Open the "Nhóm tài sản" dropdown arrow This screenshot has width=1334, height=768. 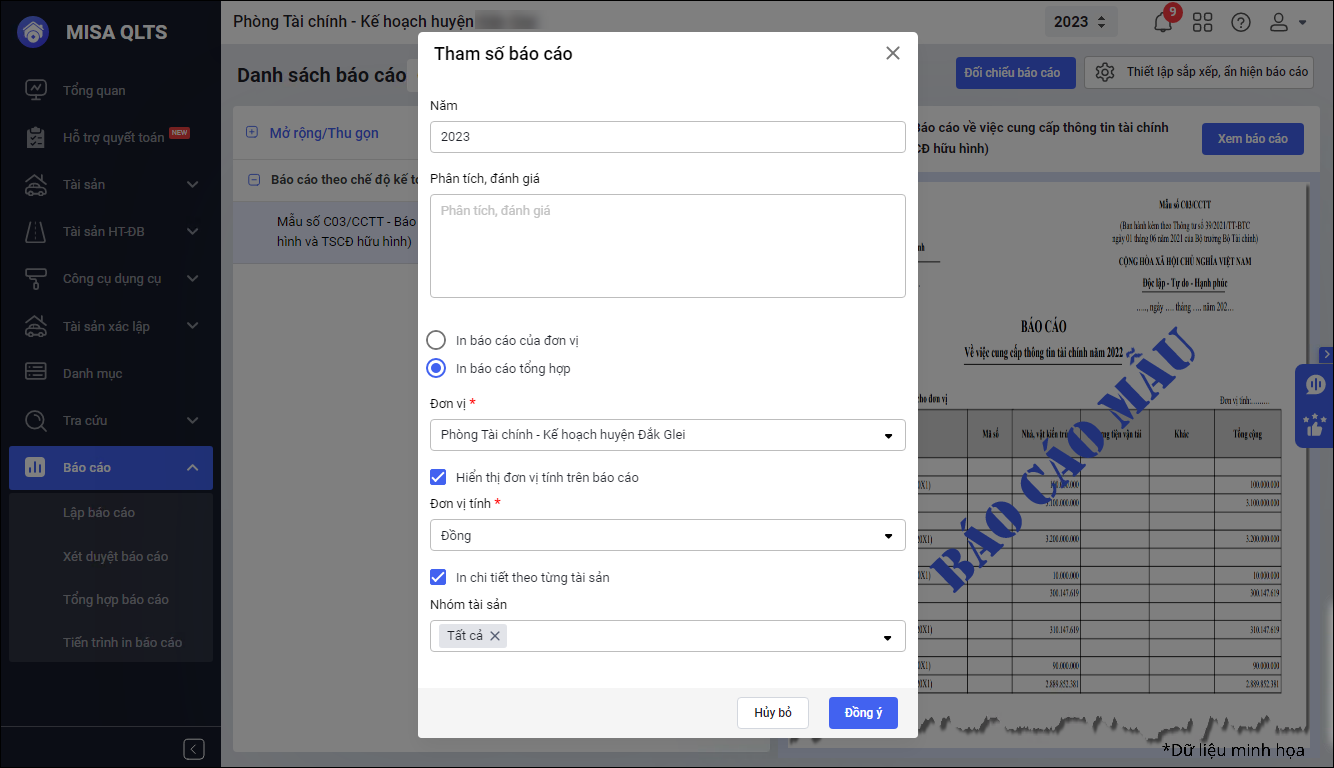pos(888,637)
